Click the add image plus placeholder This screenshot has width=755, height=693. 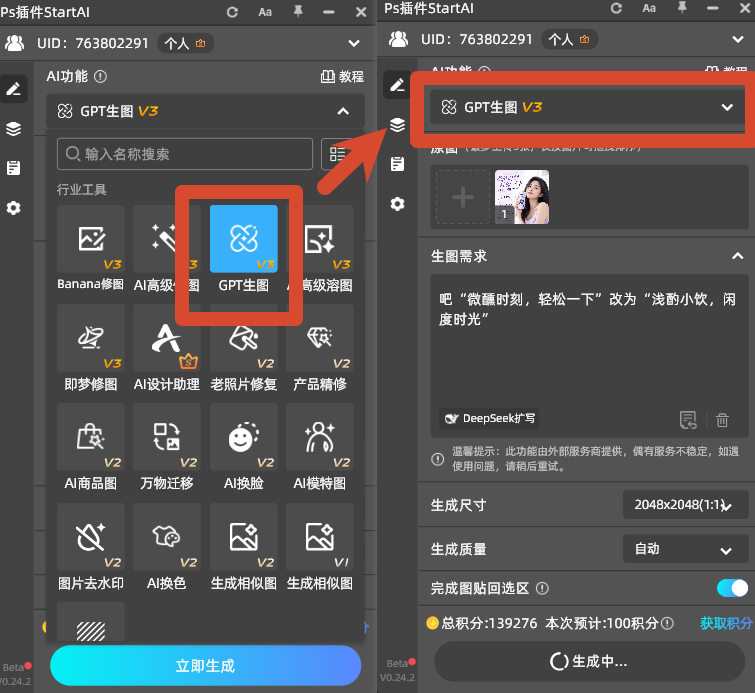pos(463,197)
